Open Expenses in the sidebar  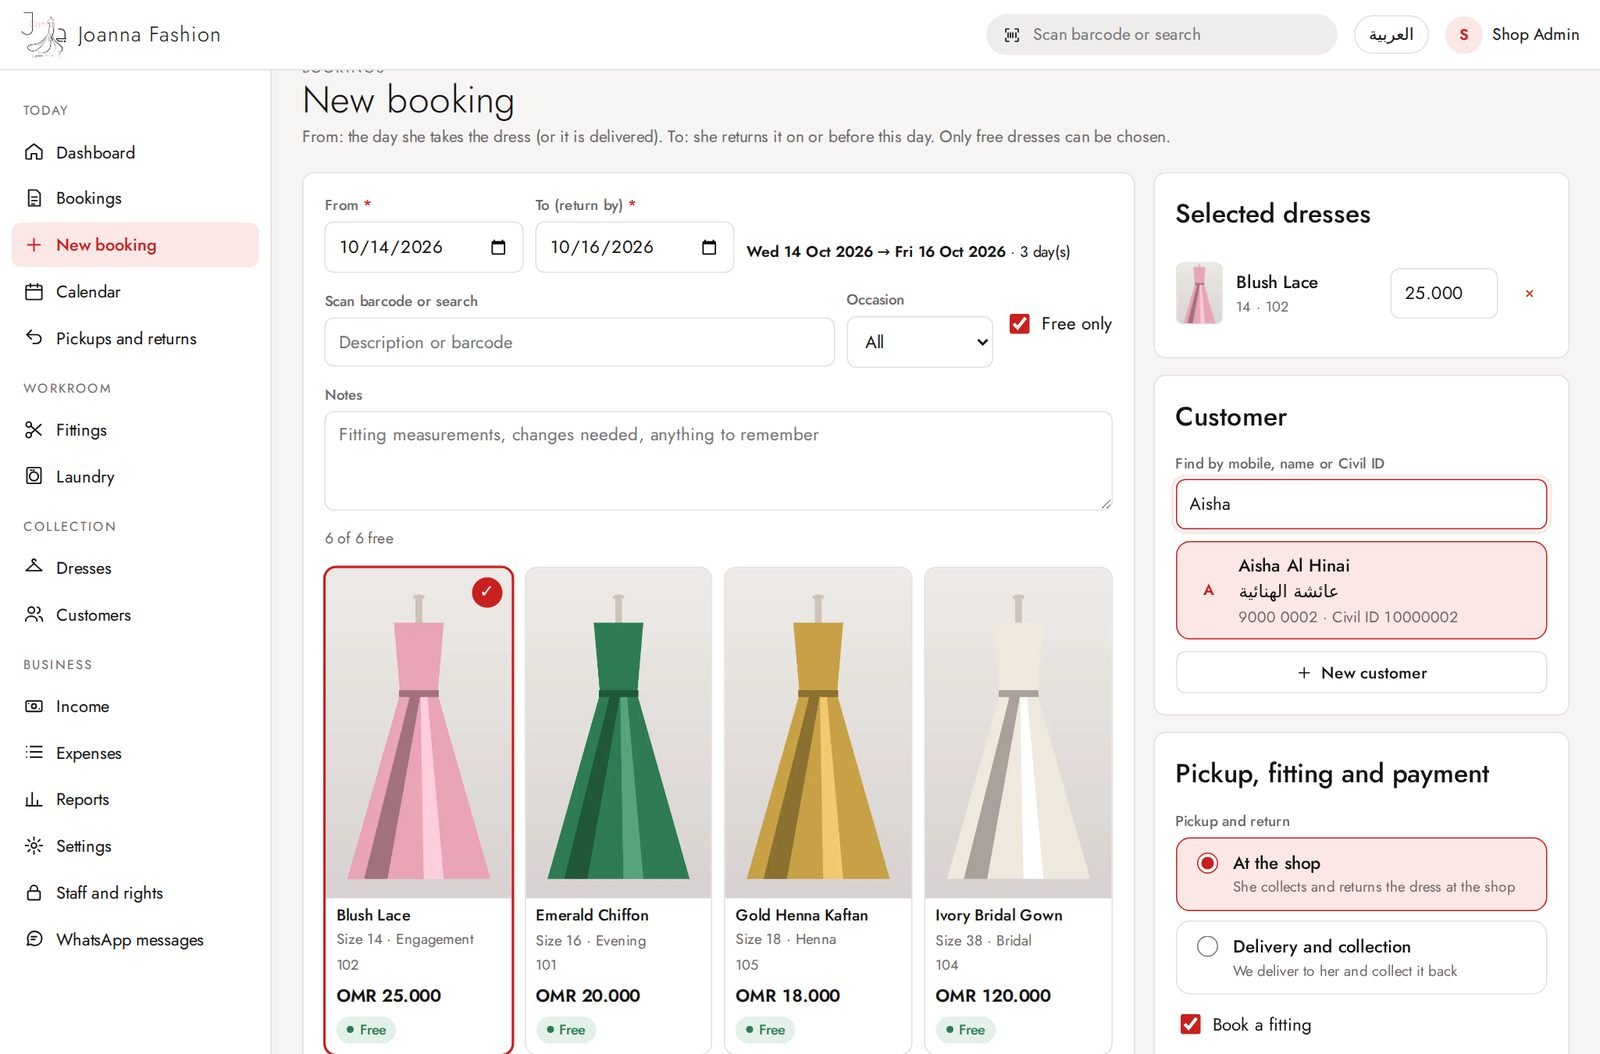(135, 753)
